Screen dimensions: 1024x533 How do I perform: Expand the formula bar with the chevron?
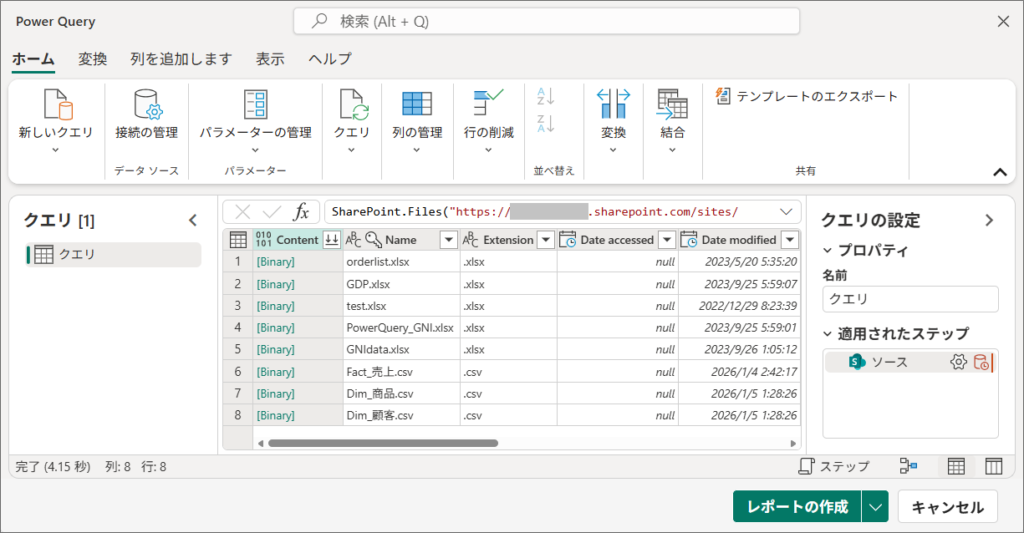point(786,212)
